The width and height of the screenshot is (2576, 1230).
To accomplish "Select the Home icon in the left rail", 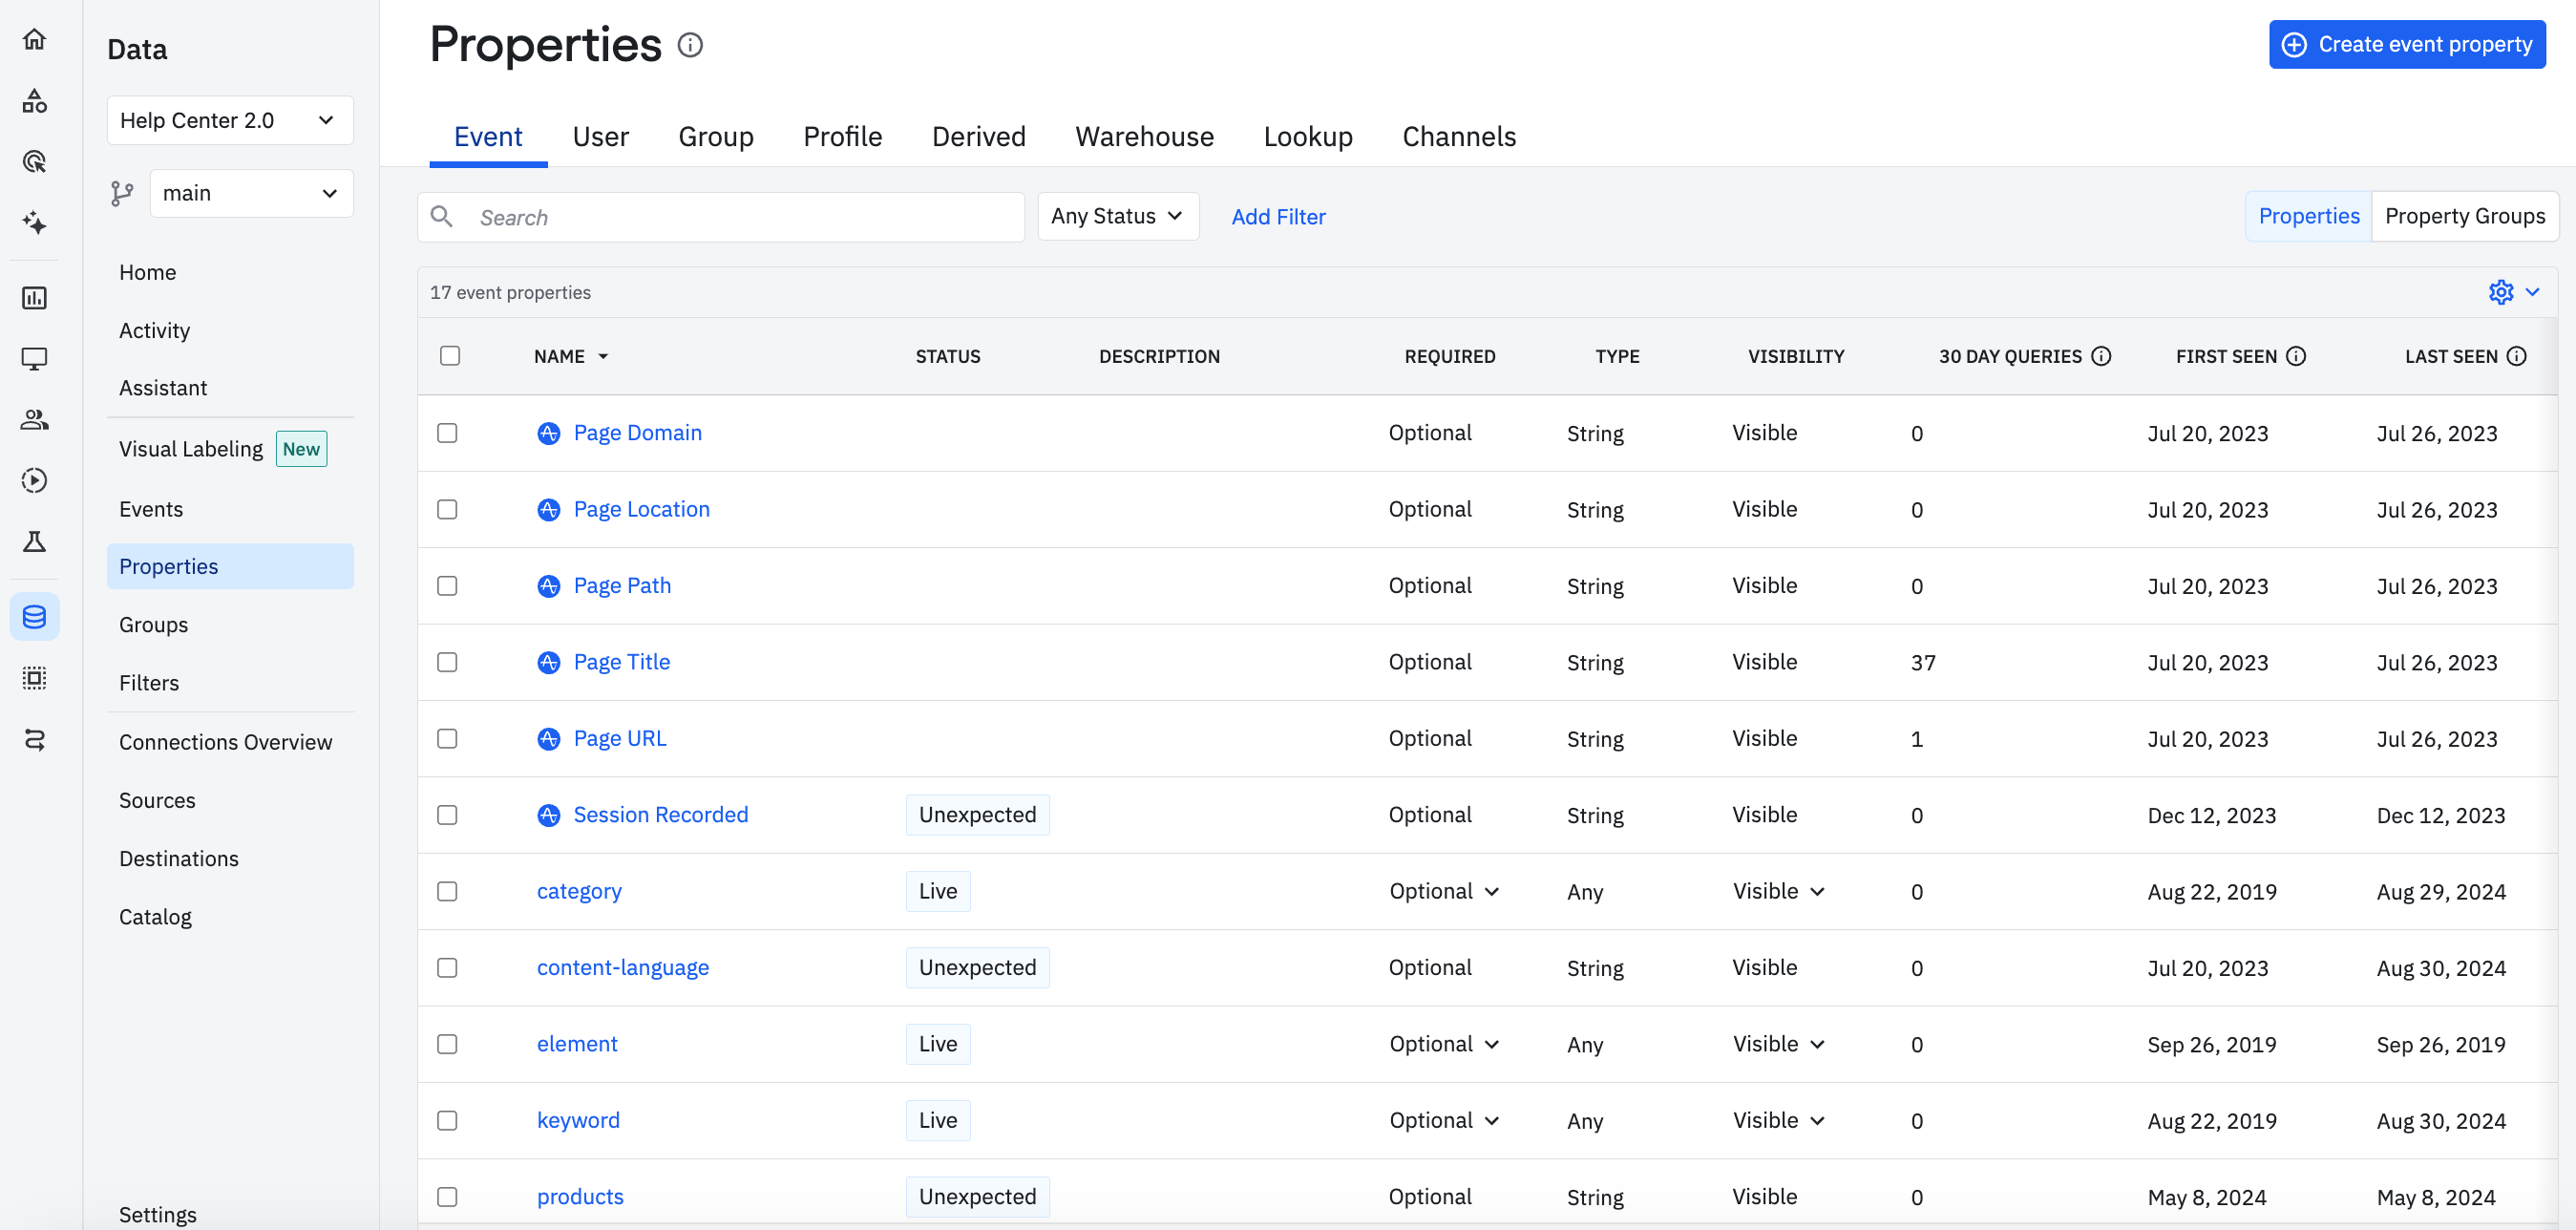I will click(36, 38).
